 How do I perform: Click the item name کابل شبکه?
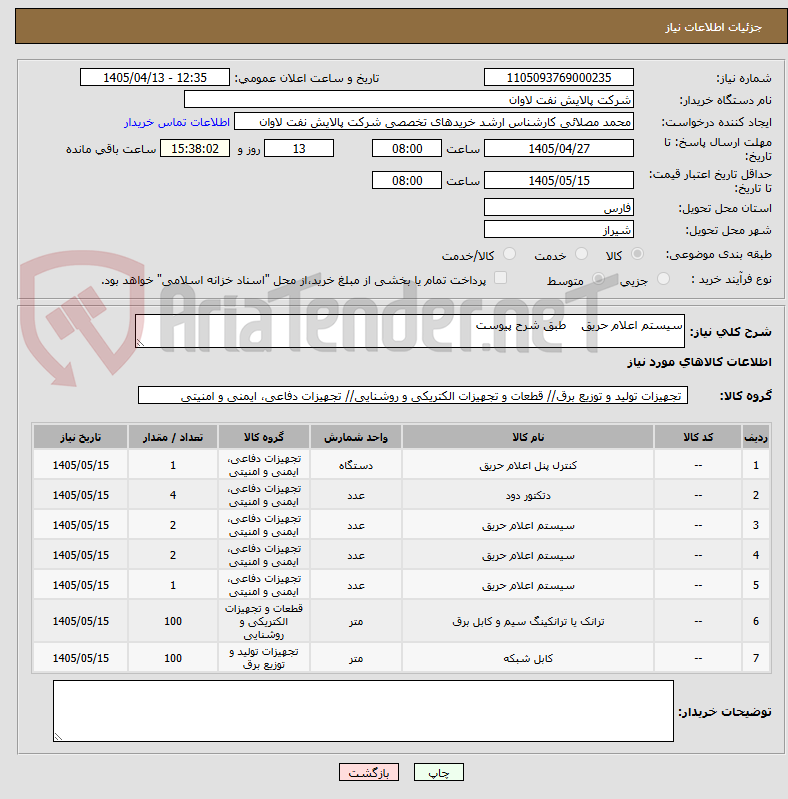point(528,658)
